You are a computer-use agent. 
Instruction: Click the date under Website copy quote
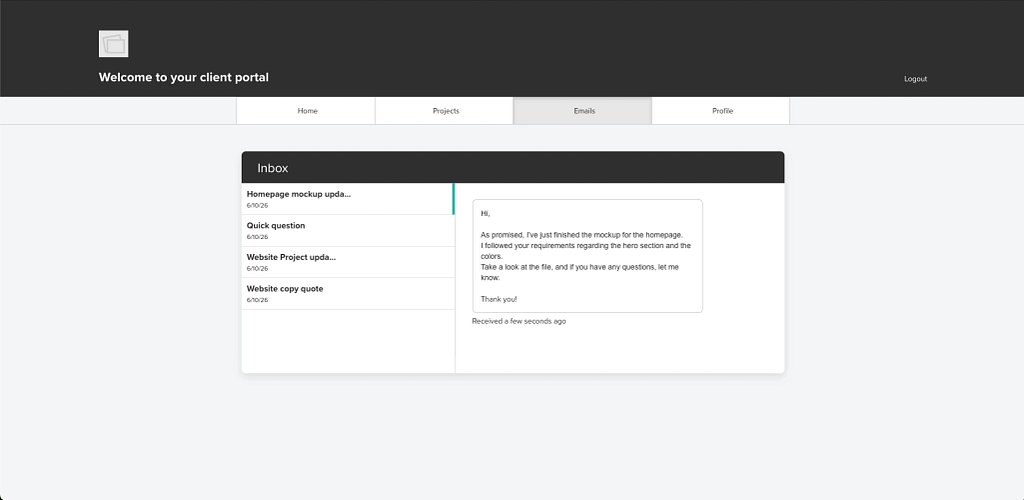(x=257, y=300)
